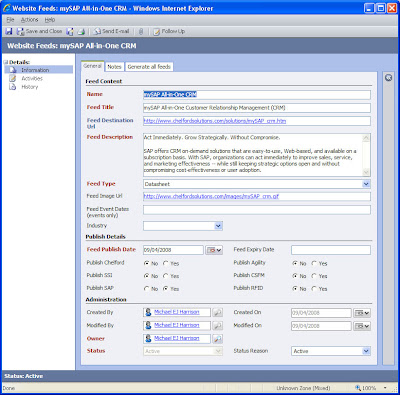Set Publish SSI to Yes
Viewport: 400px width, 395px height.
(x=166, y=276)
